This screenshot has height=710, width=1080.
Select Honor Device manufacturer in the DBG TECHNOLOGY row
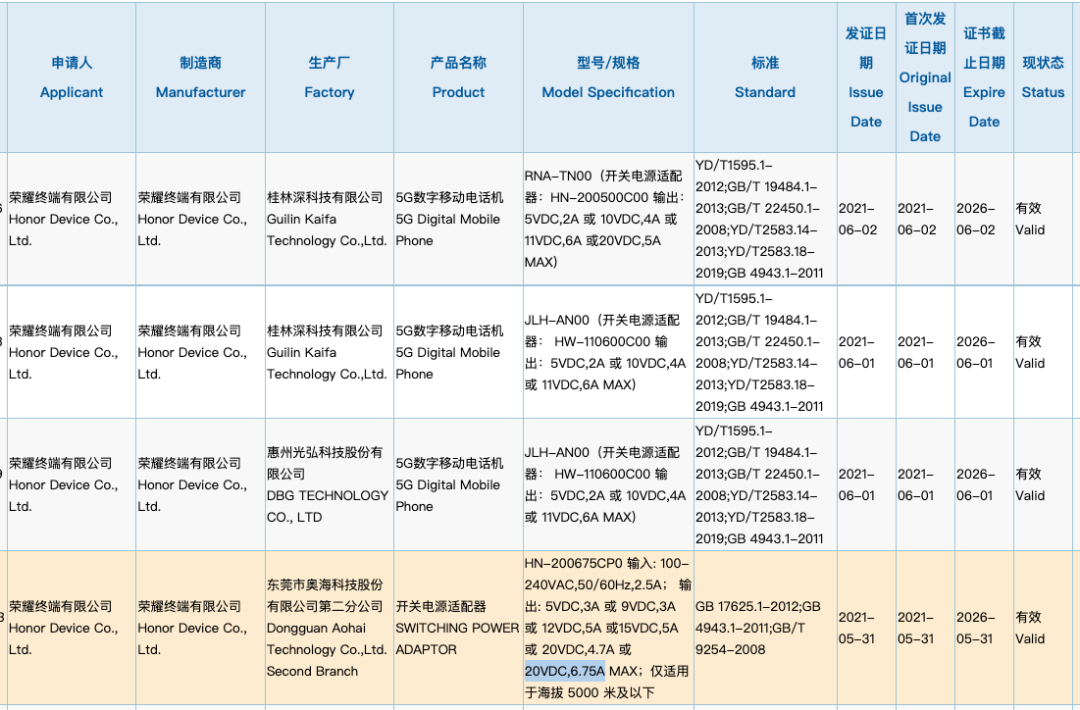click(200, 484)
